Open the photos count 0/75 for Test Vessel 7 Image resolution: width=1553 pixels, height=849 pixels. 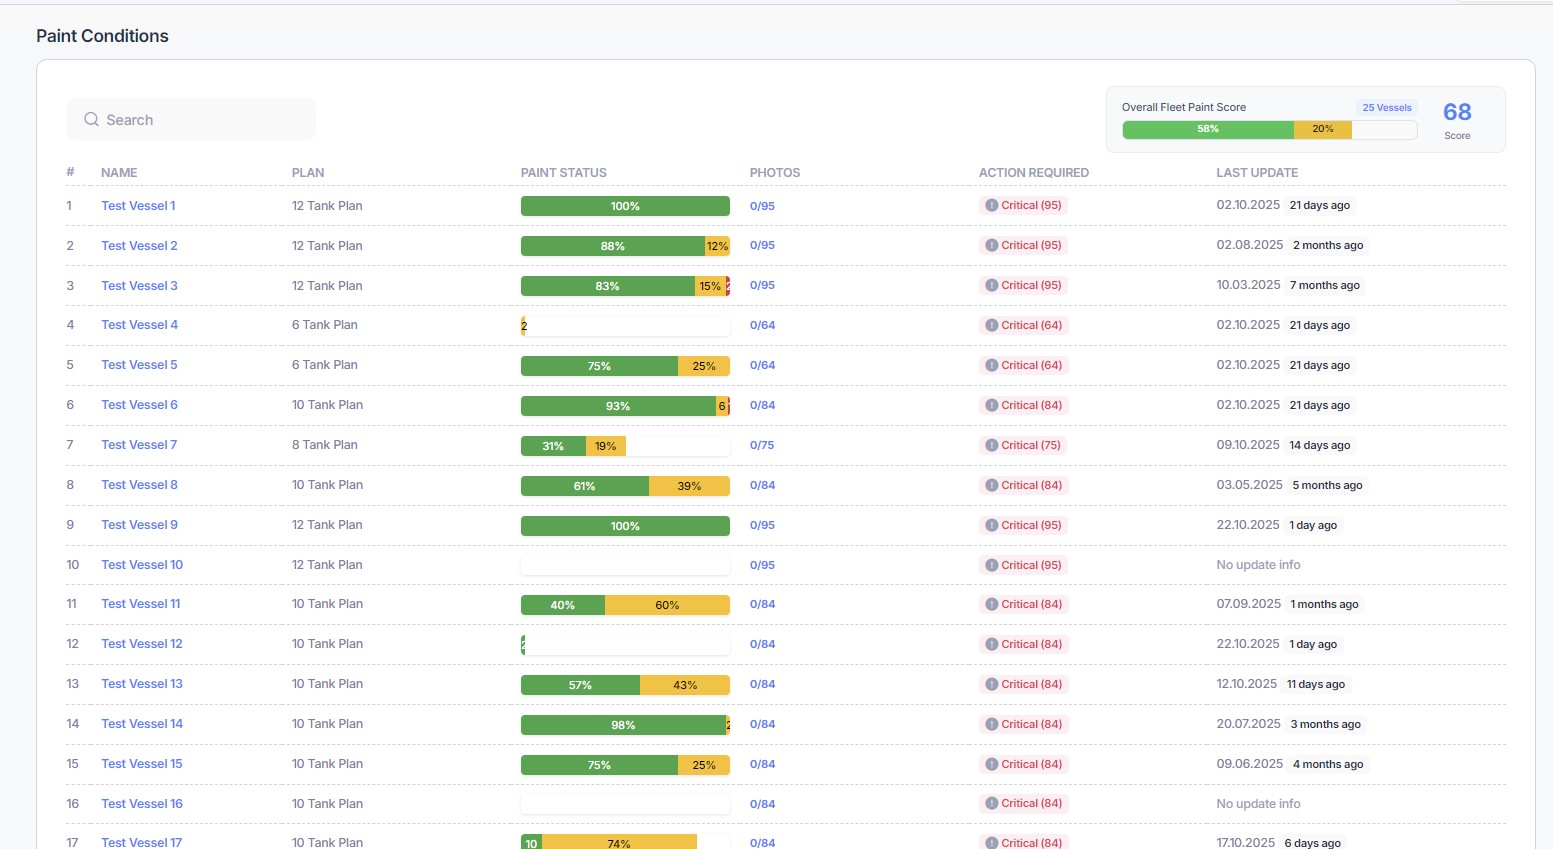[762, 446]
